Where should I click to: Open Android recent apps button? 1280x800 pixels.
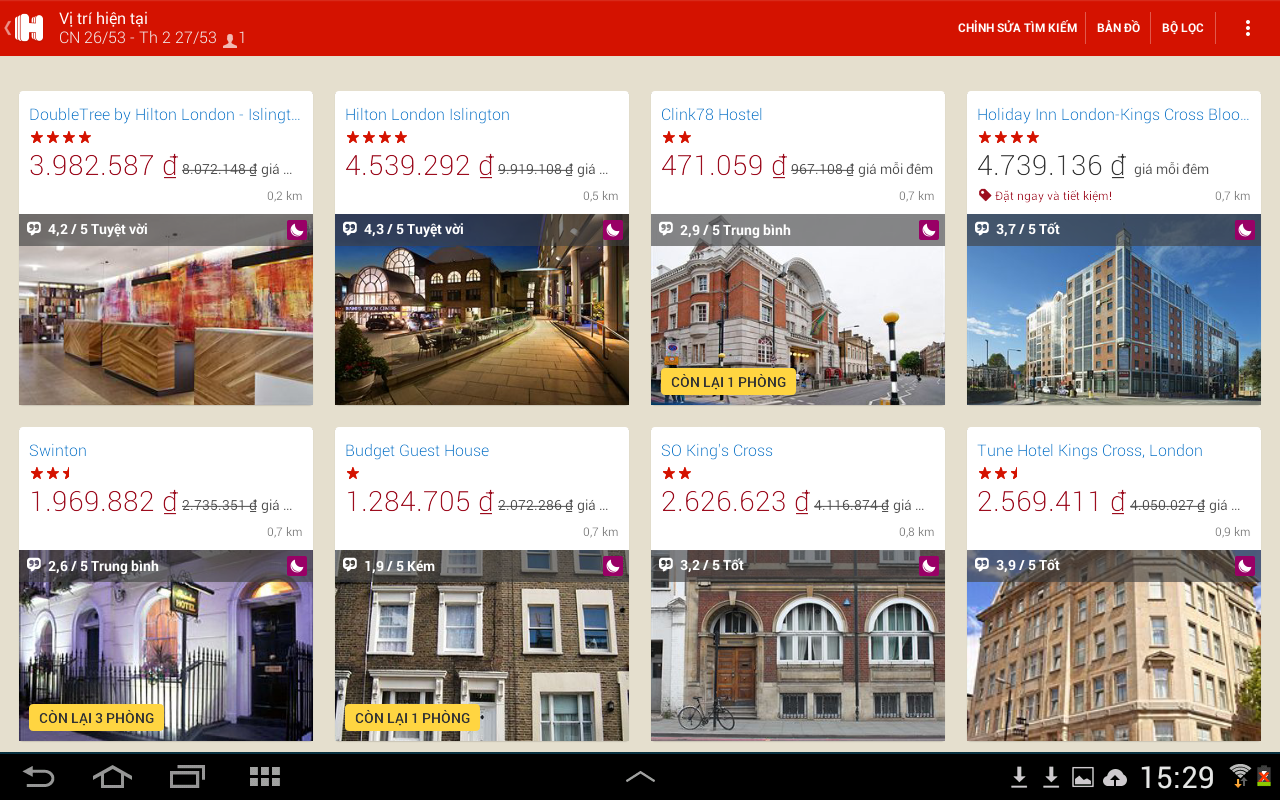click(187, 777)
